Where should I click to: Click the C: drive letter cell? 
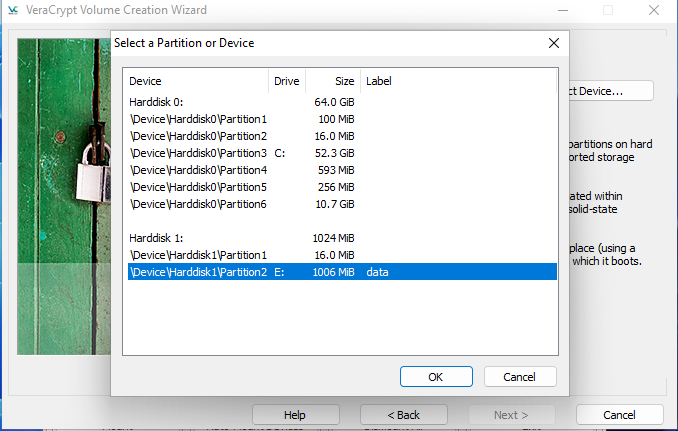[280, 153]
